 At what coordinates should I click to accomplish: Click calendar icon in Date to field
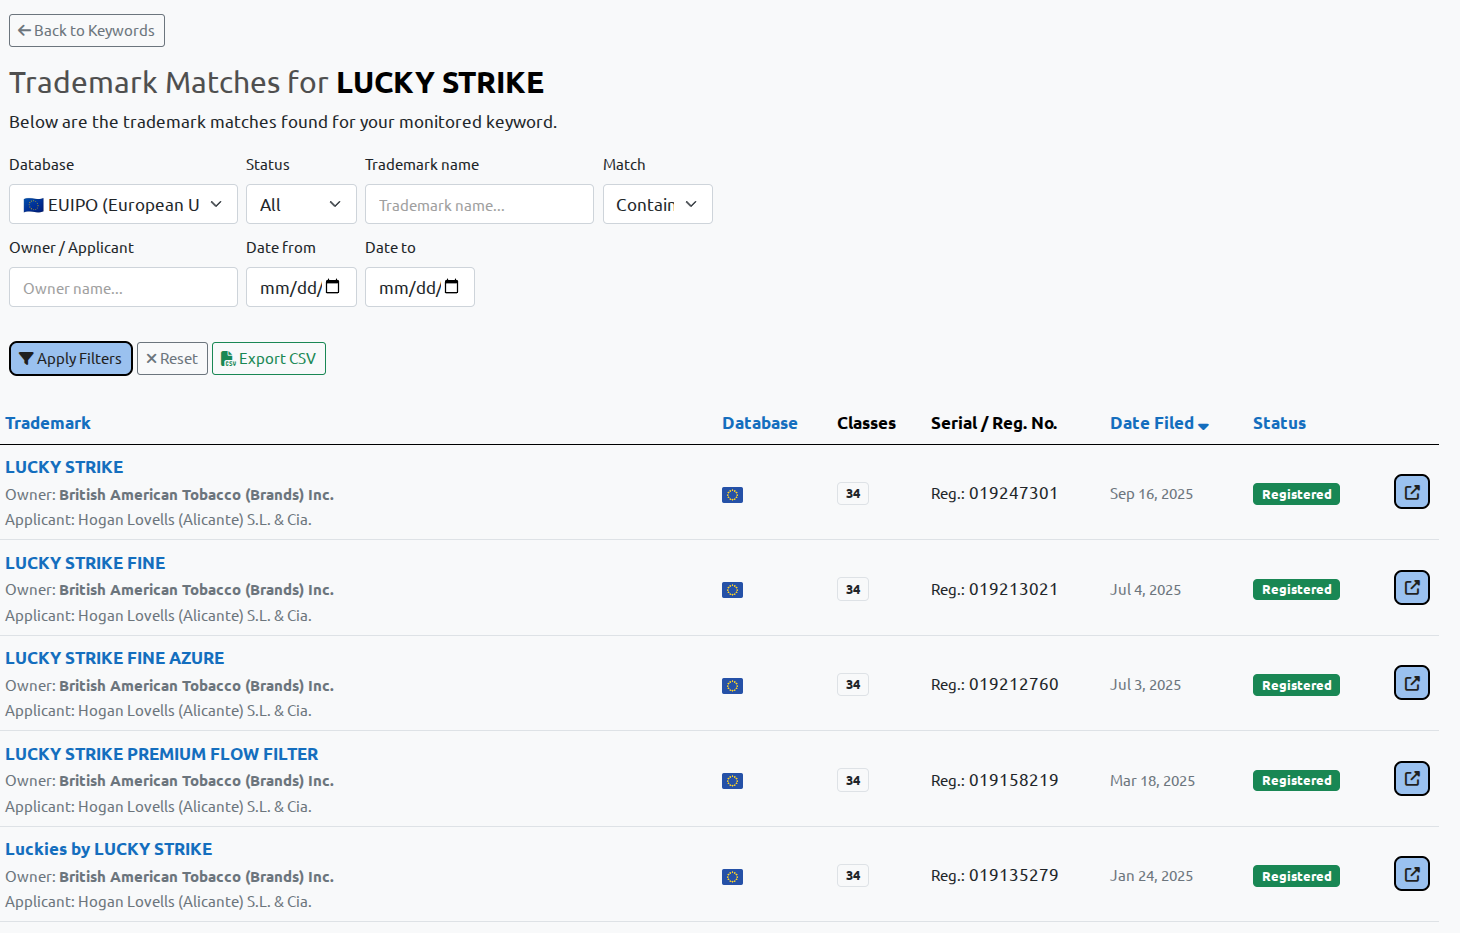coord(451,287)
